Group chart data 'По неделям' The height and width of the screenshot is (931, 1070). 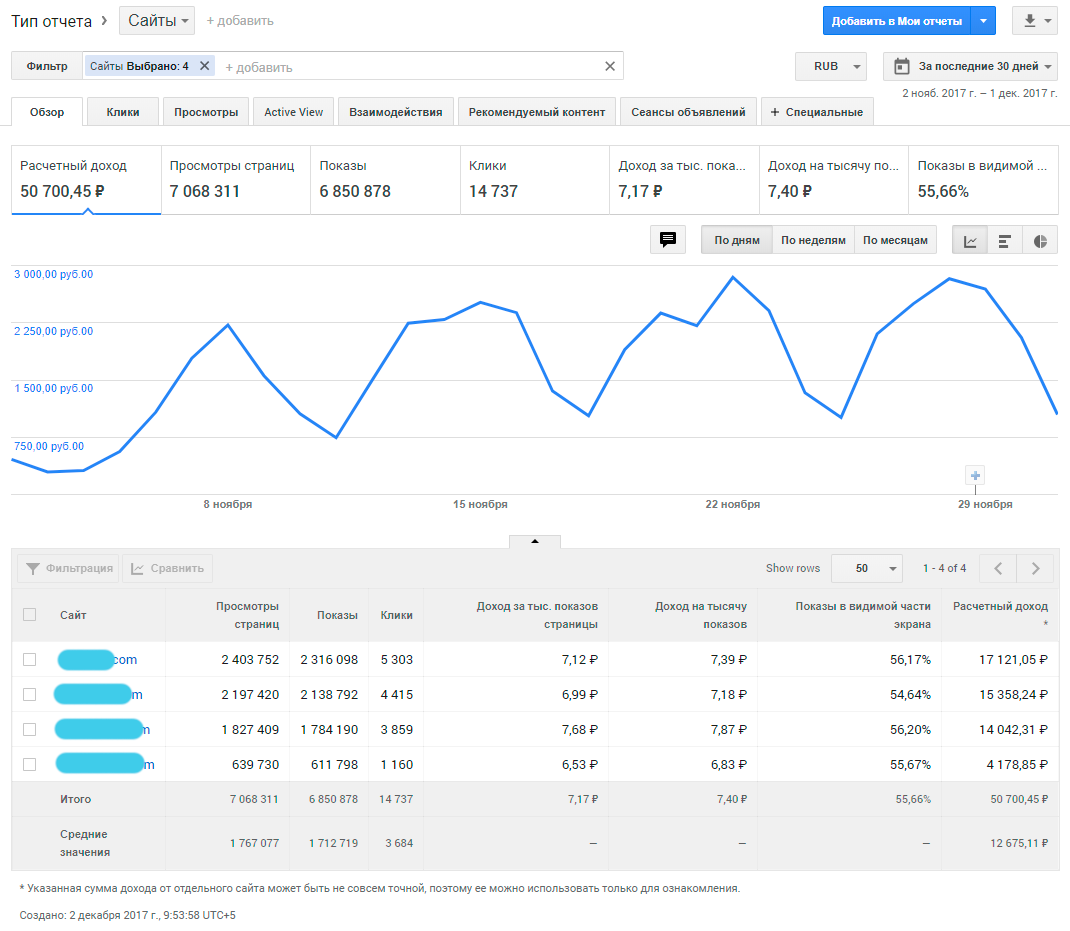[x=813, y=240]
